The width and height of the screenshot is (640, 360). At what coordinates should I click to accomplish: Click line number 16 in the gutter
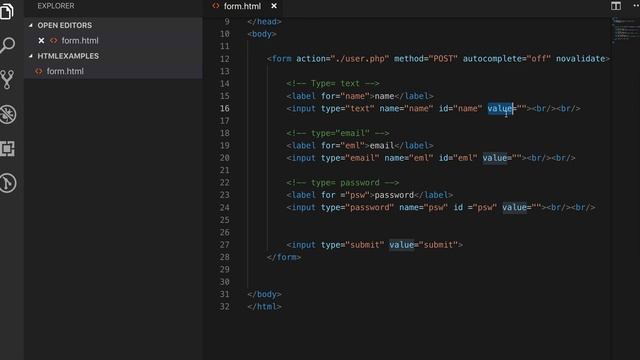[x=224, y=109]
